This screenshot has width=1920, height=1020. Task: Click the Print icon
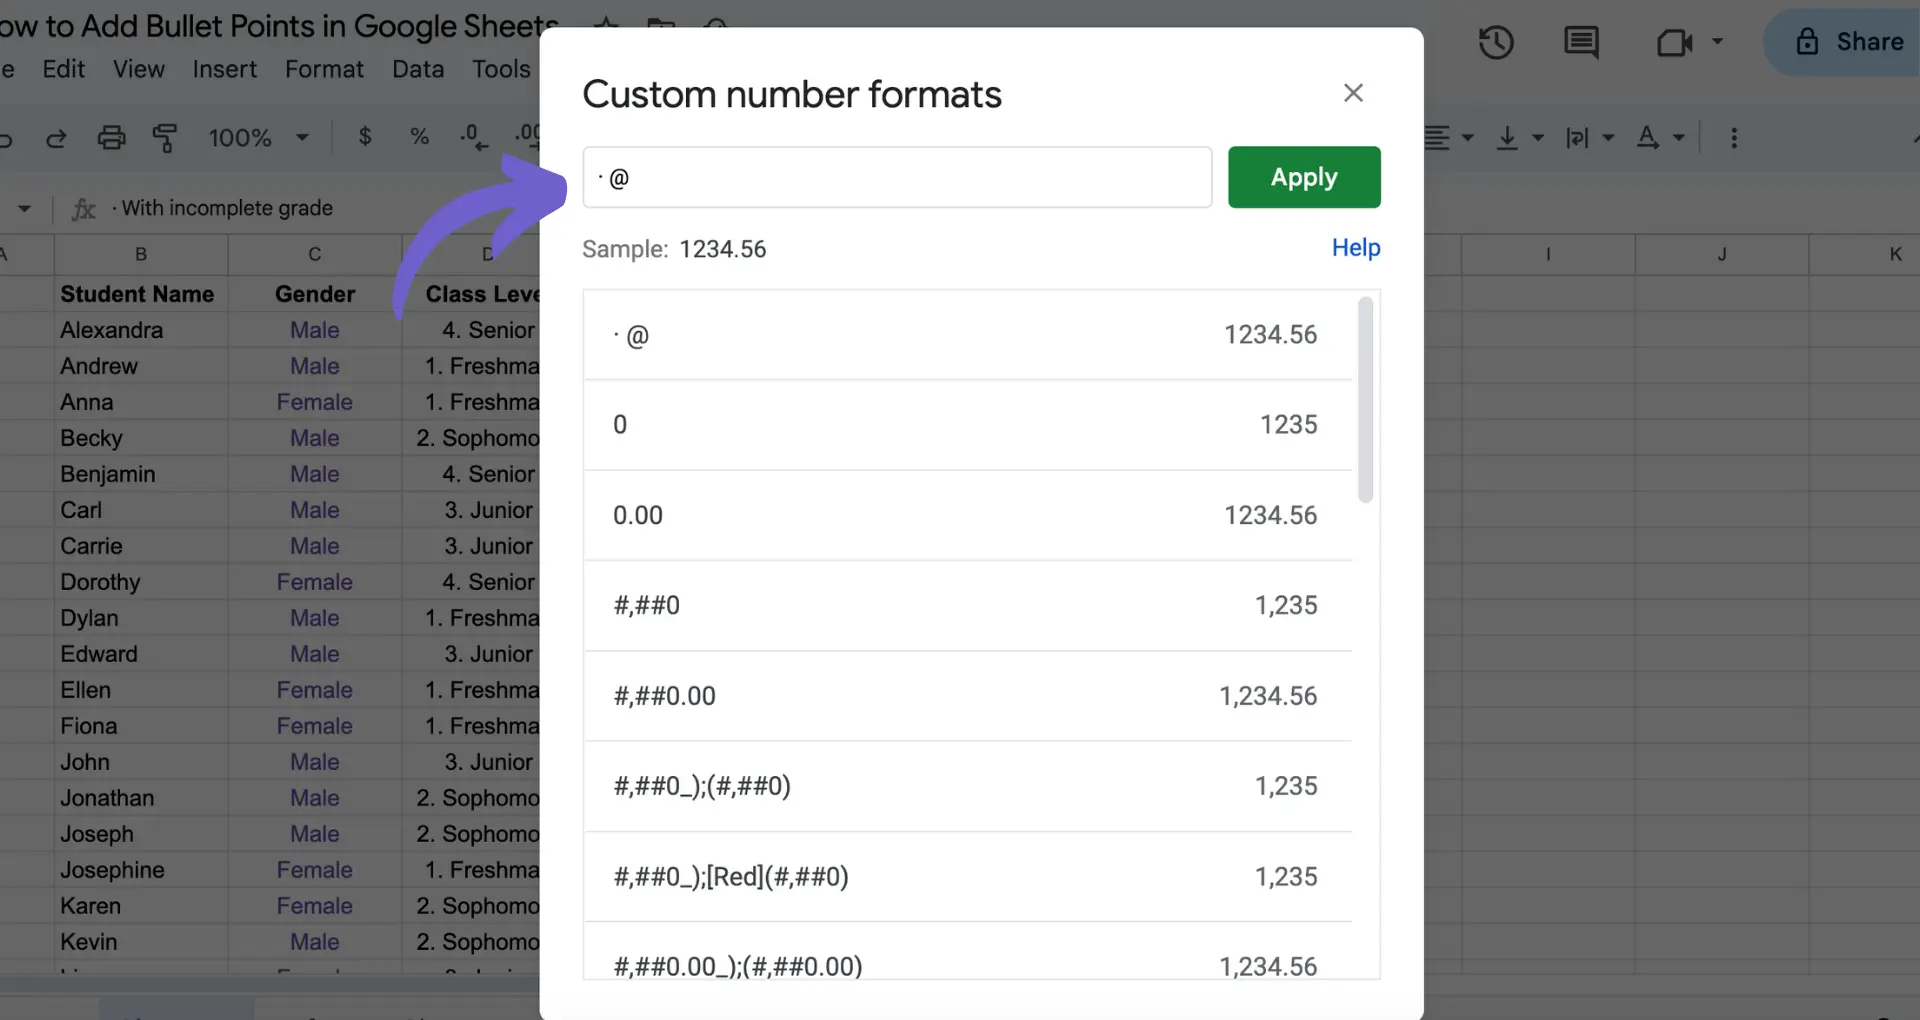(x=111, y=137)
